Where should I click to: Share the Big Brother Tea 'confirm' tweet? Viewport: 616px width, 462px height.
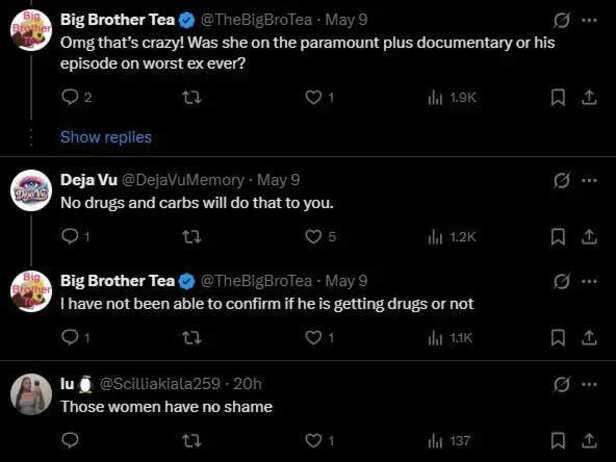(589, 338)
